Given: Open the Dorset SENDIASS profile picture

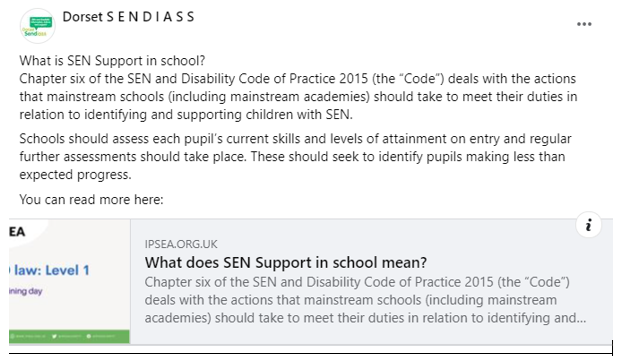Looking at the screenshot, I should [37, 26].
